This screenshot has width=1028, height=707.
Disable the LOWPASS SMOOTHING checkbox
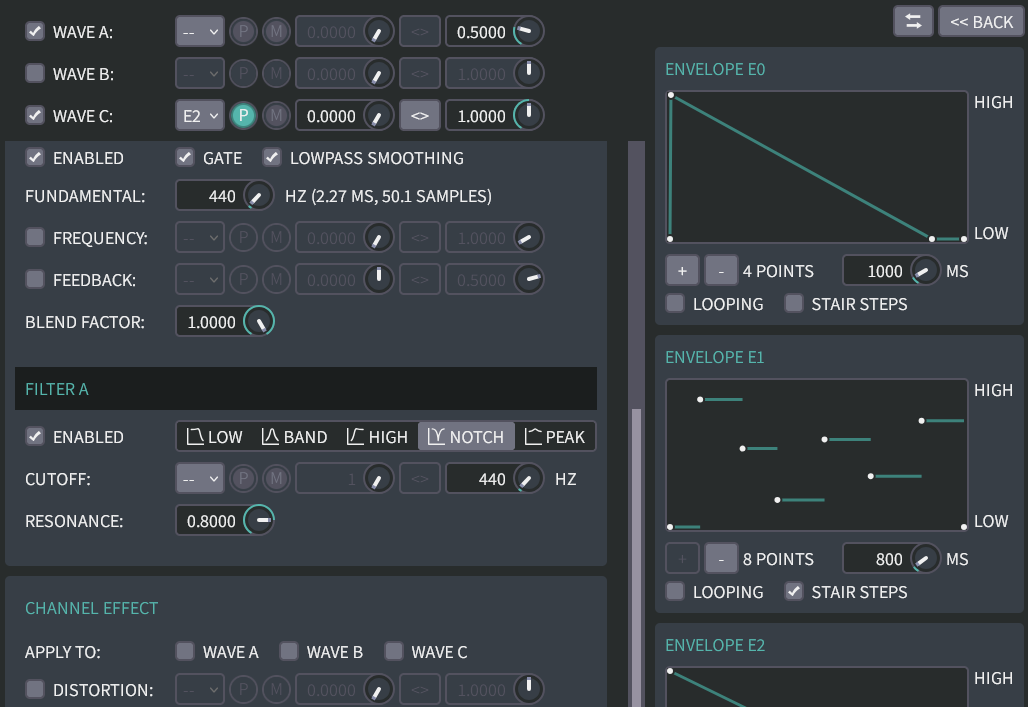(x=272, y=158)
